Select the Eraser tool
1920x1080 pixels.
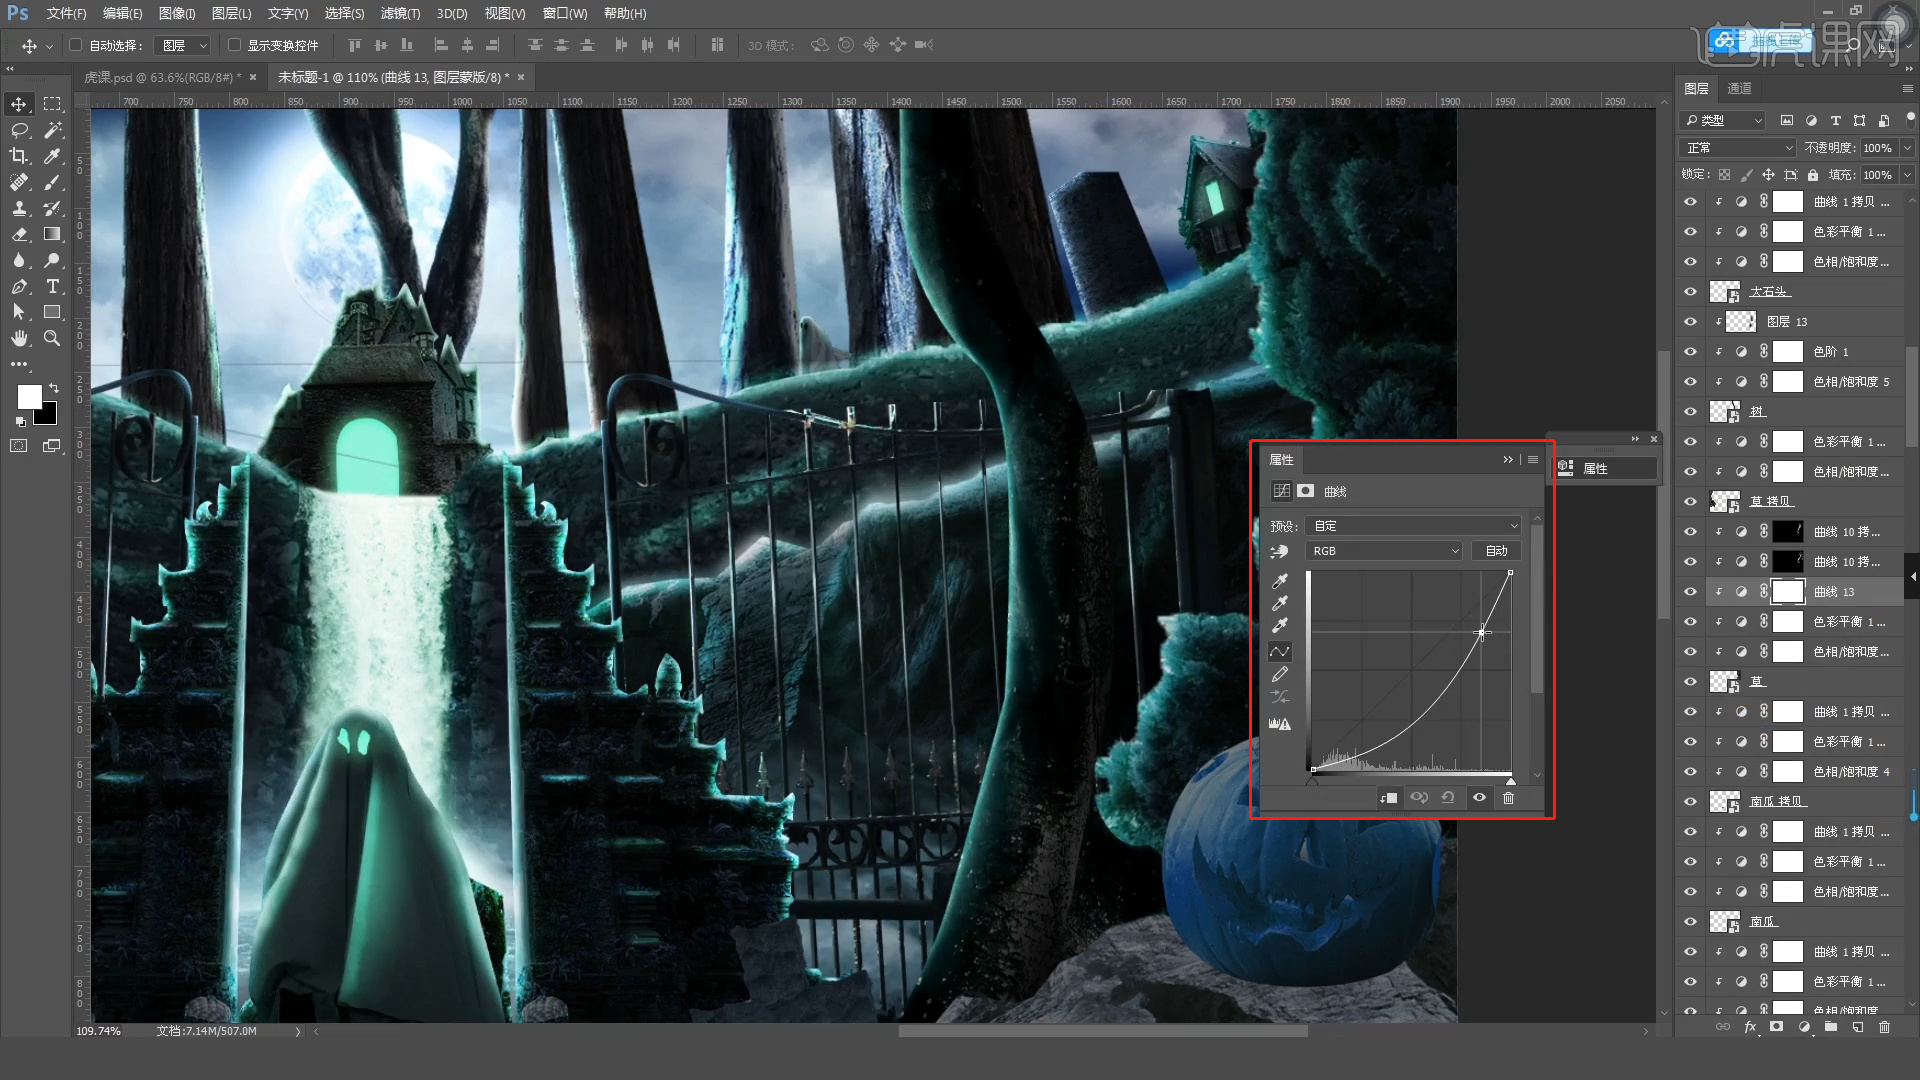pyautogui.click(x=19, y=234)
